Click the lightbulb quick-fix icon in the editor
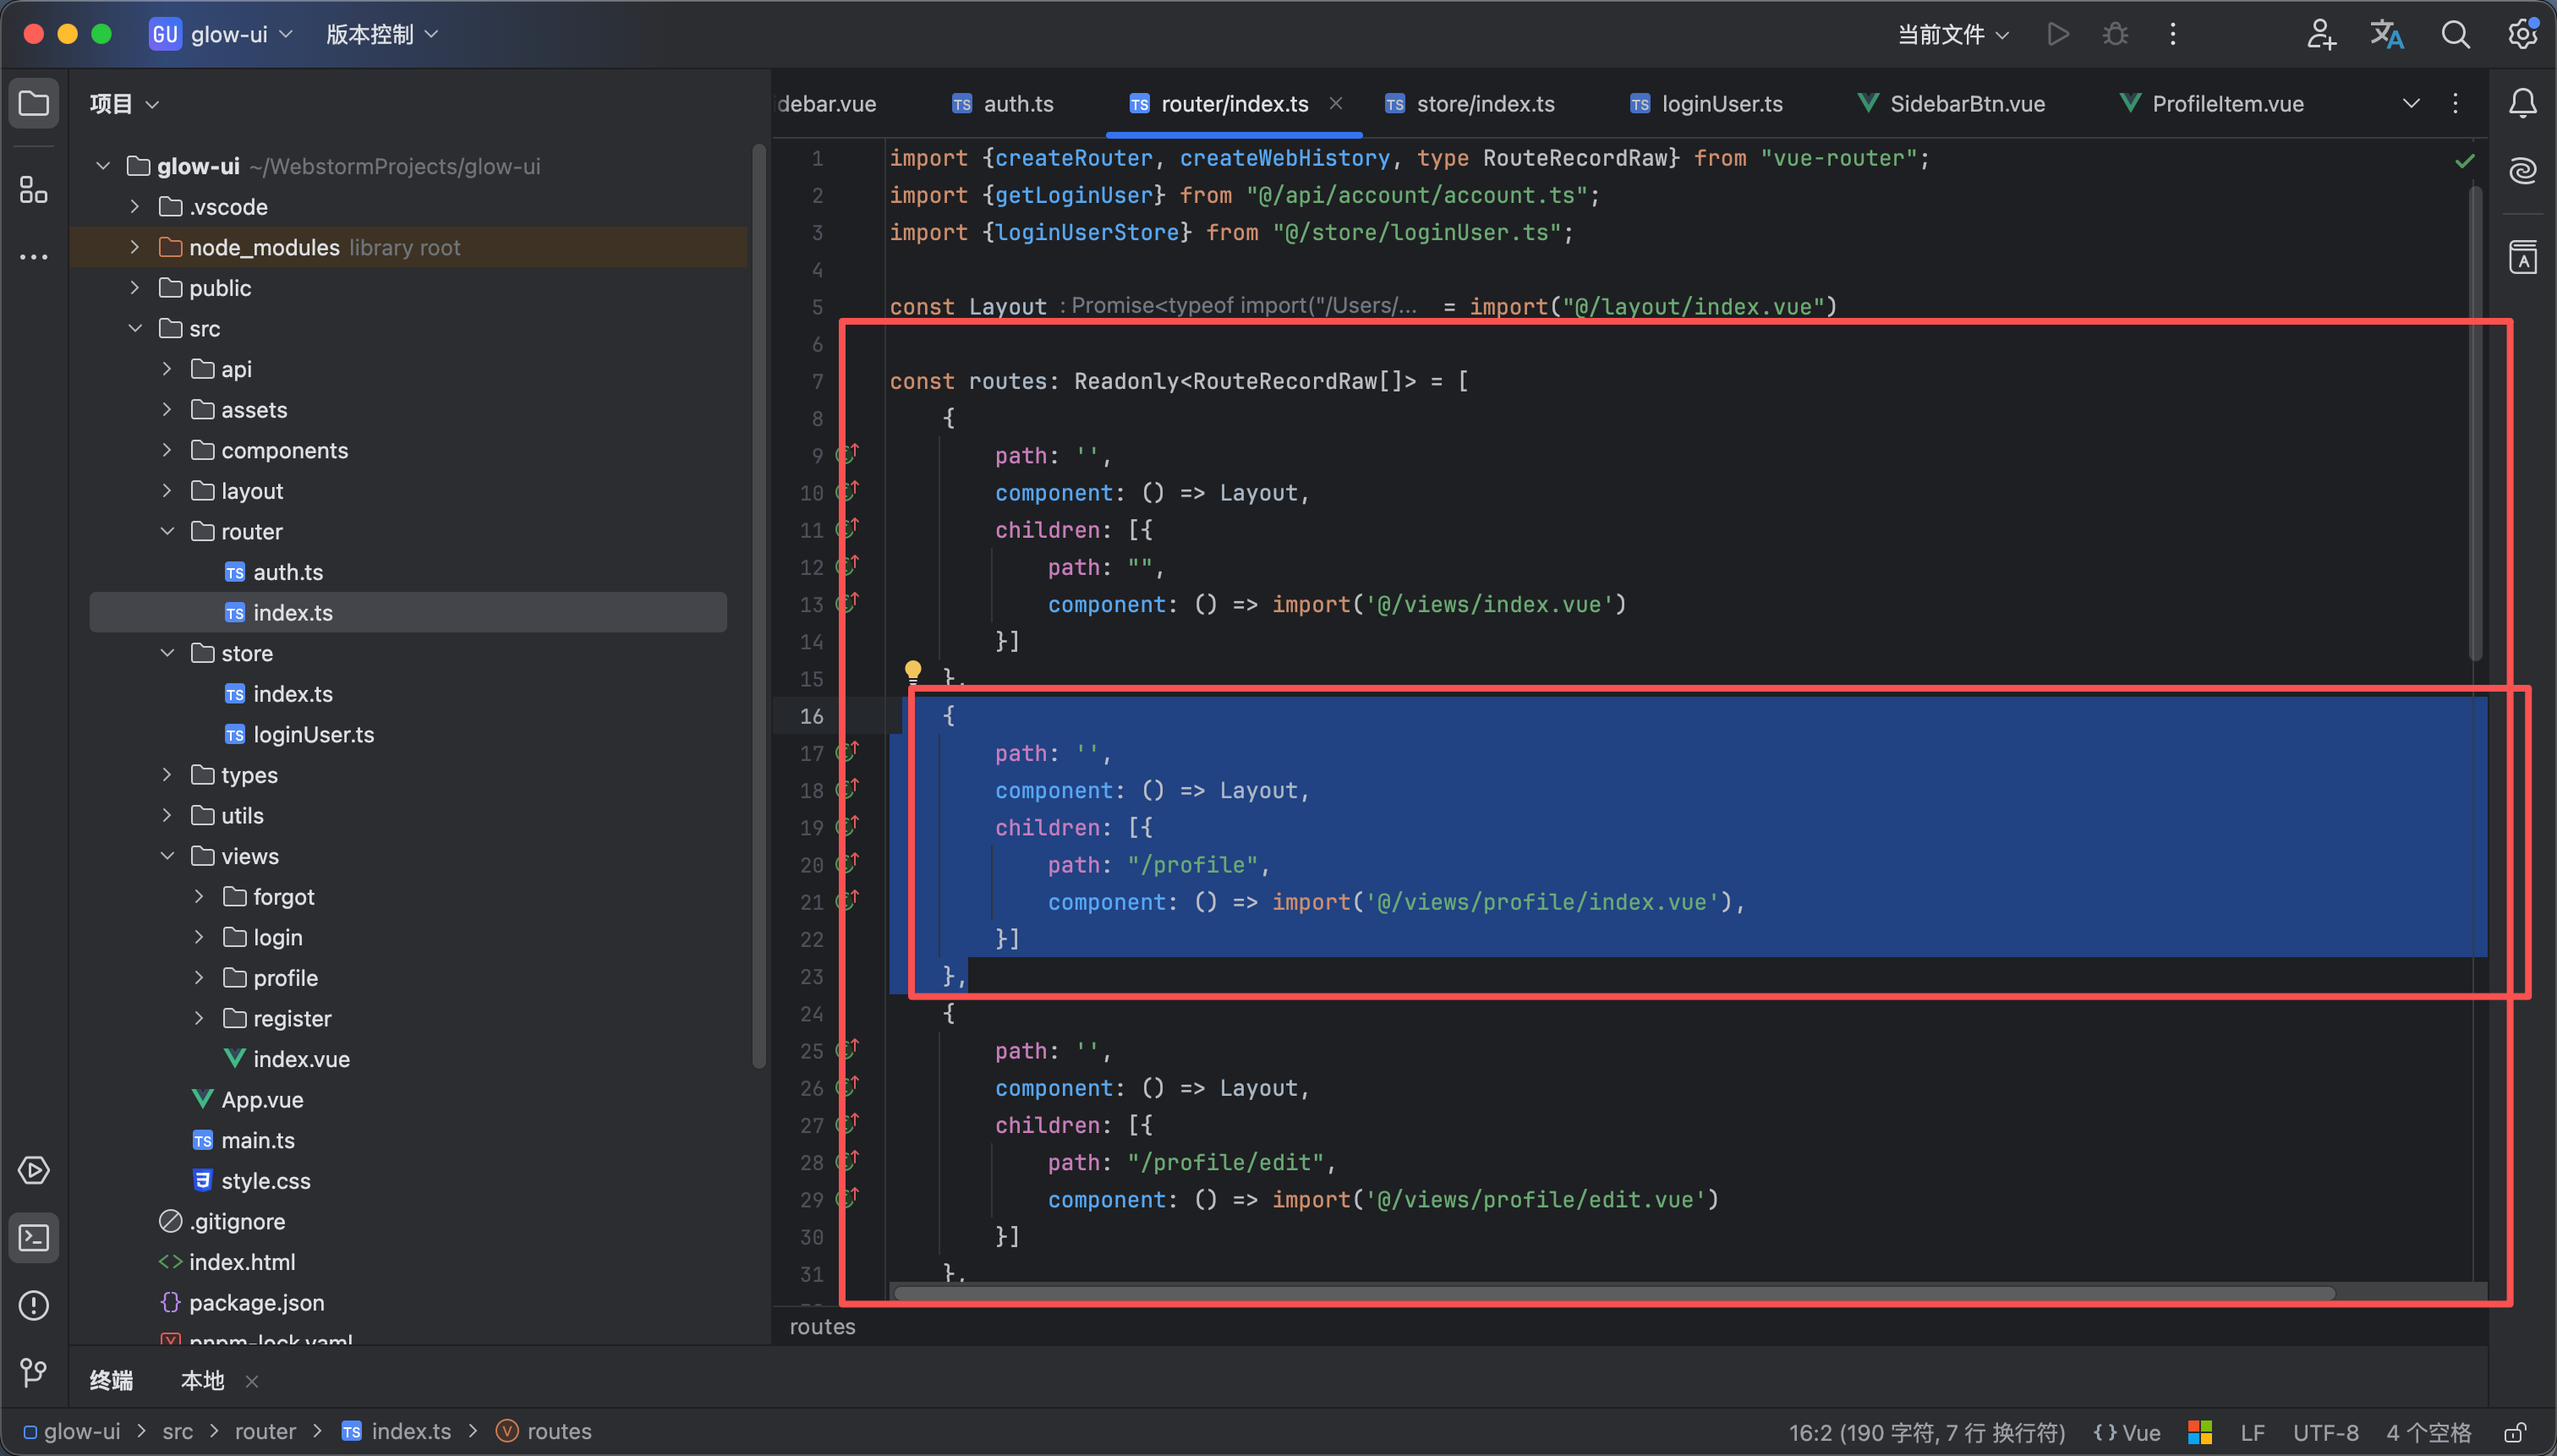 (912, 670)
